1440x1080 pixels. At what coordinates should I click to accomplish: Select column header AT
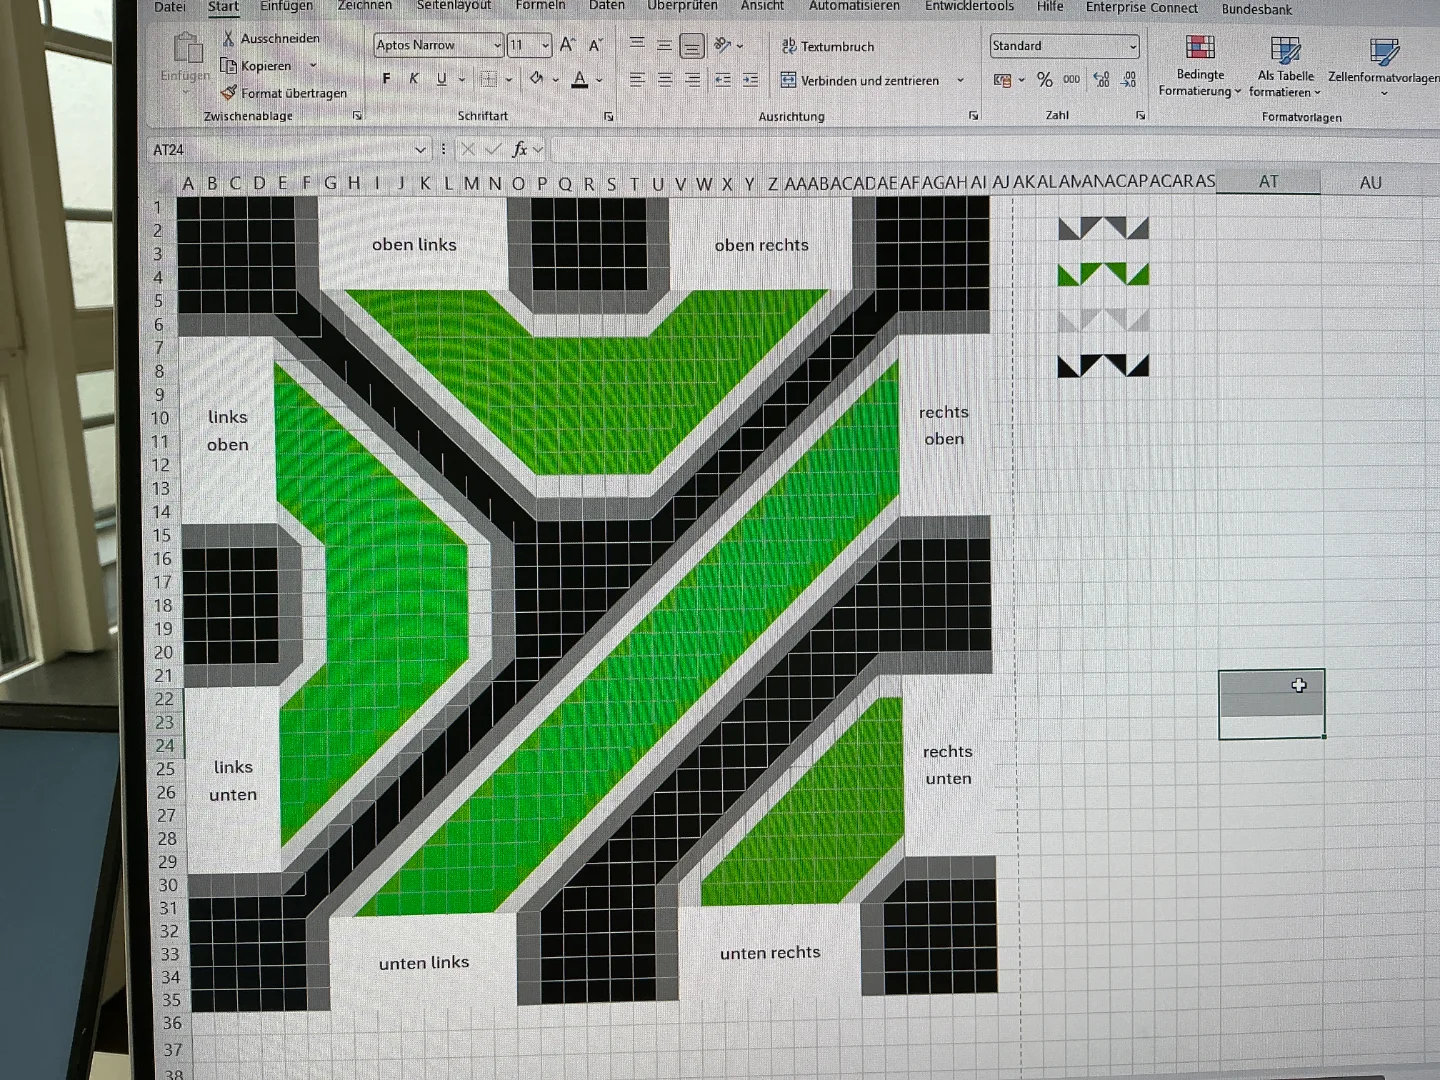1268,182
